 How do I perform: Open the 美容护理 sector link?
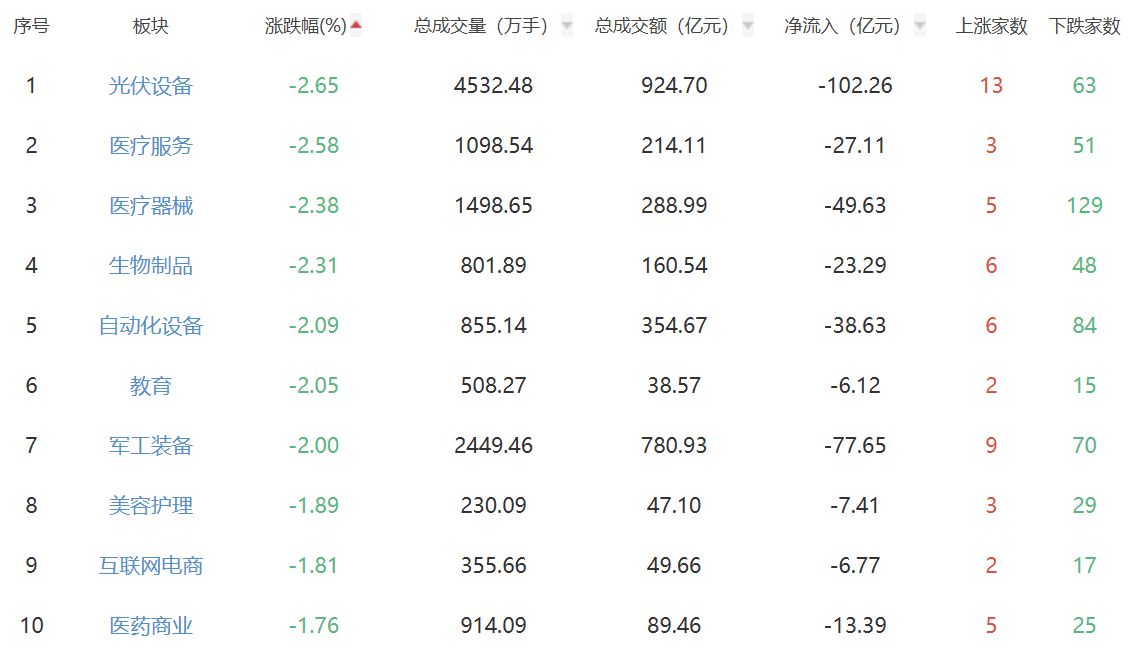click(x=150, y=506)
